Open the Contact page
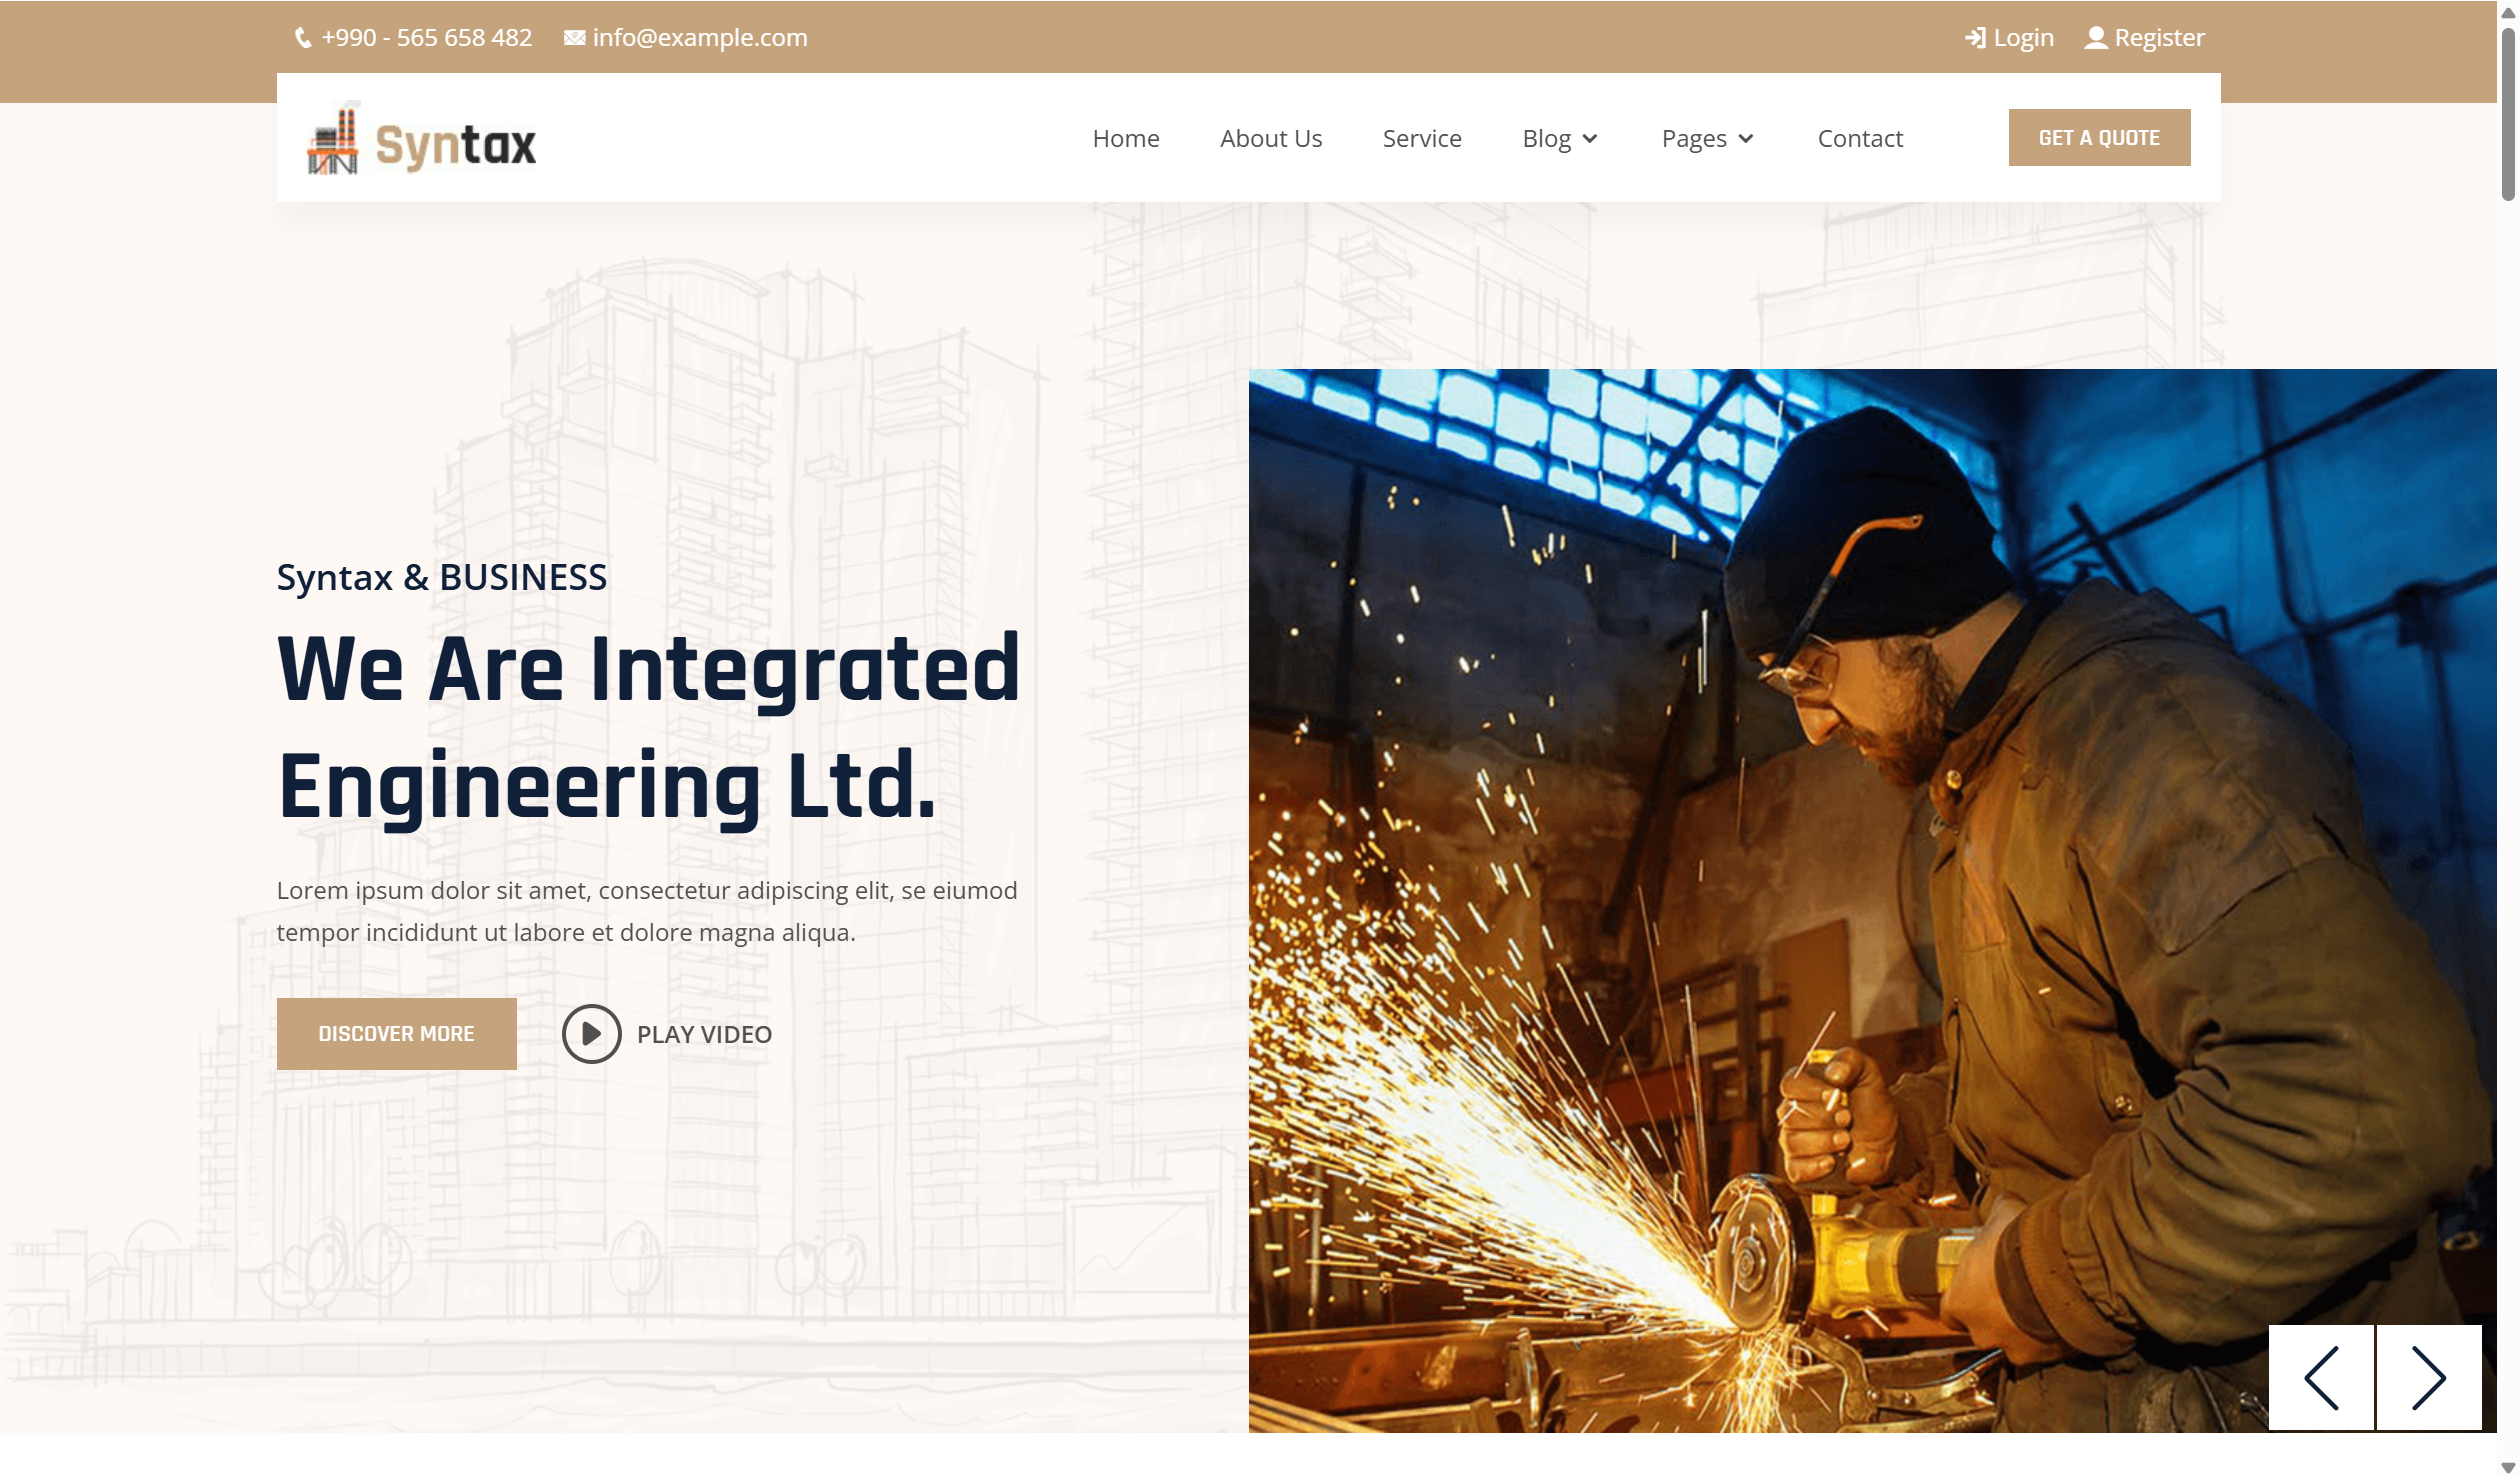The image size is (2520, 1478). point(1860,139)
